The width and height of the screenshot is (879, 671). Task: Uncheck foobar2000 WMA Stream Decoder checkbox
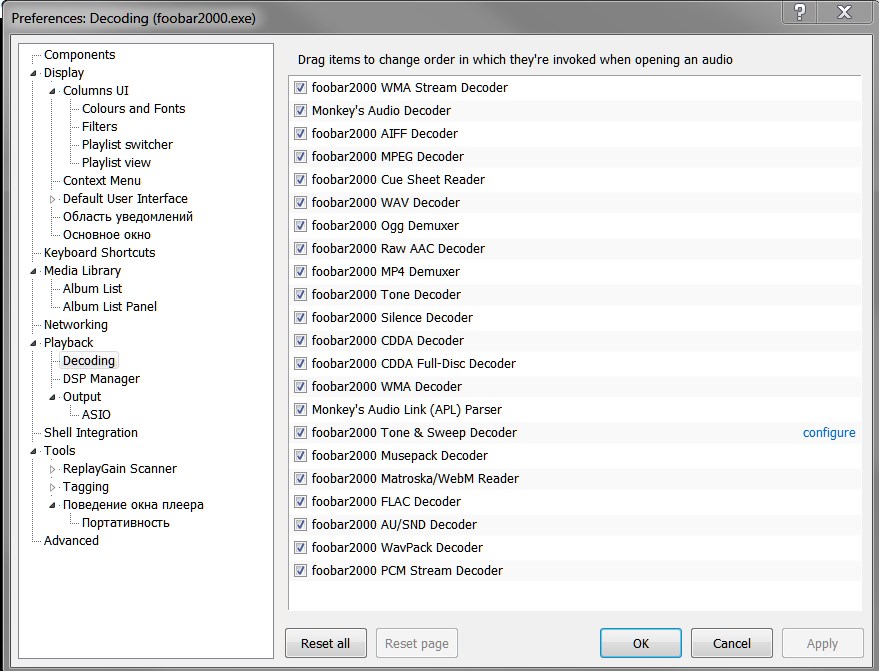(301, 88)
